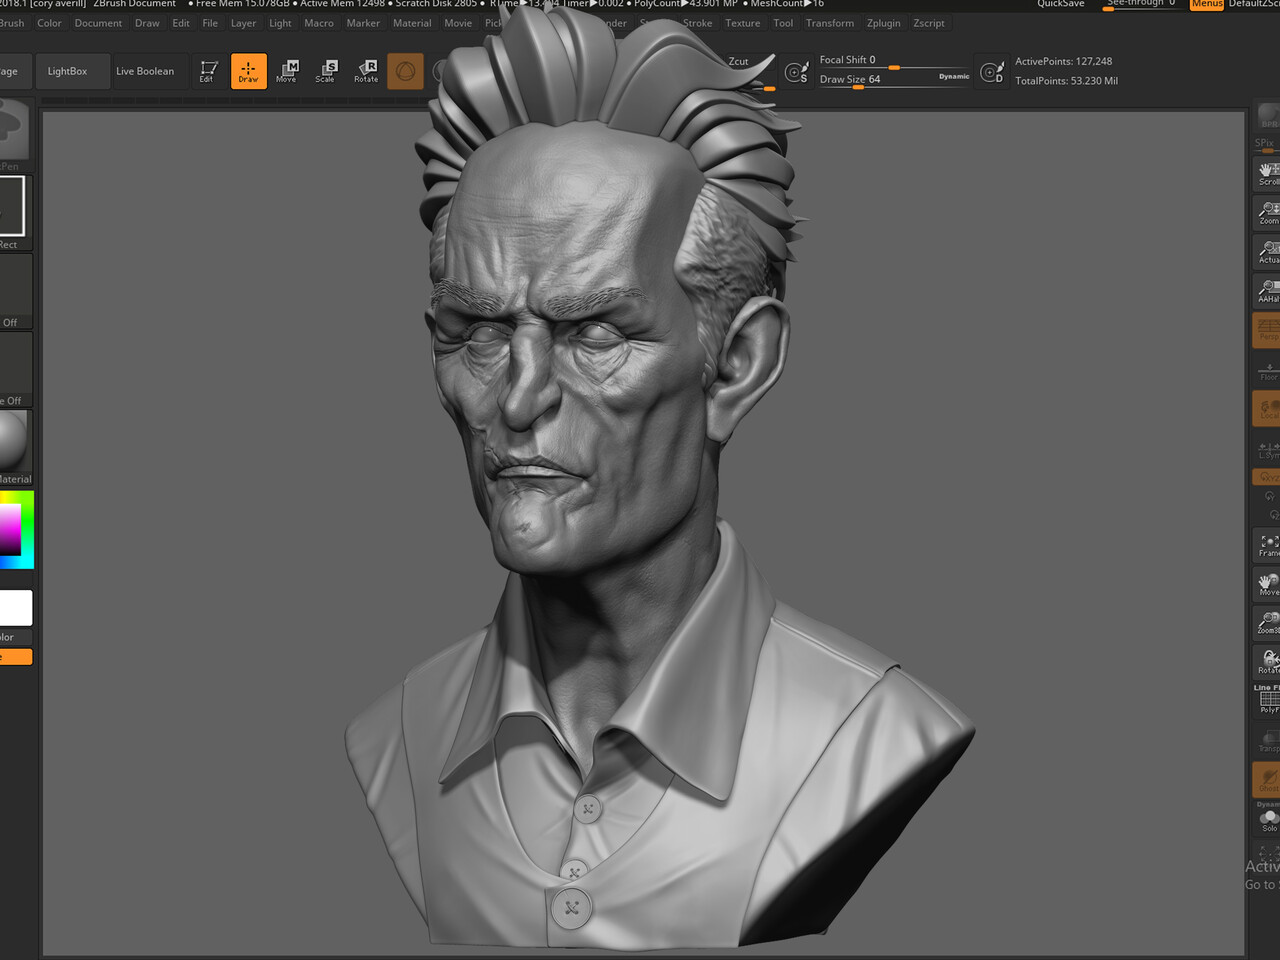Open the Edit menu
1280x960 pixels.
pos(181,23)
